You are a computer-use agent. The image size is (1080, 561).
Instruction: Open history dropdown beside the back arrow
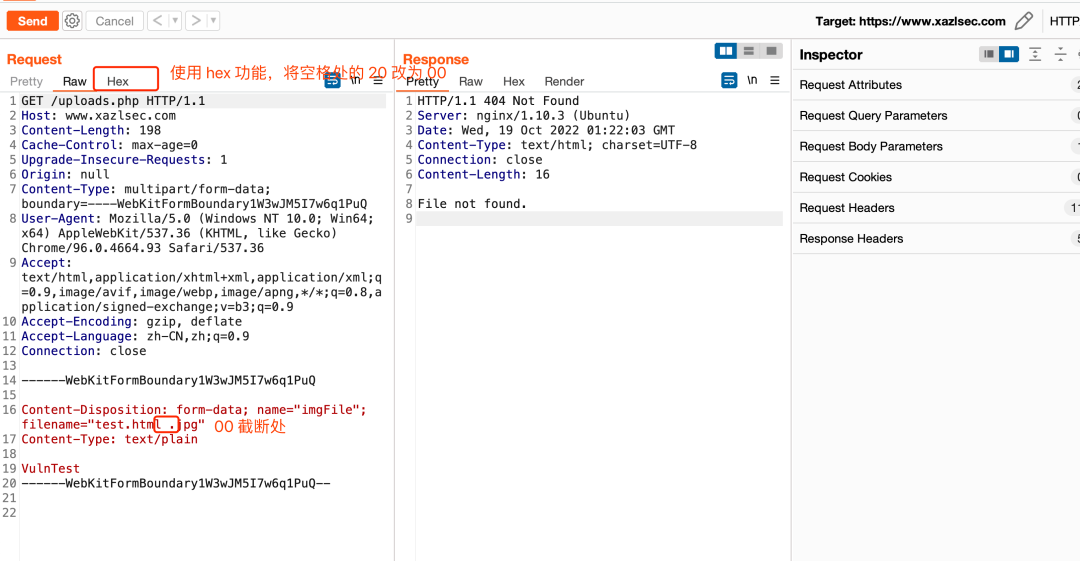pyautogui.click(x=175, y=21)
